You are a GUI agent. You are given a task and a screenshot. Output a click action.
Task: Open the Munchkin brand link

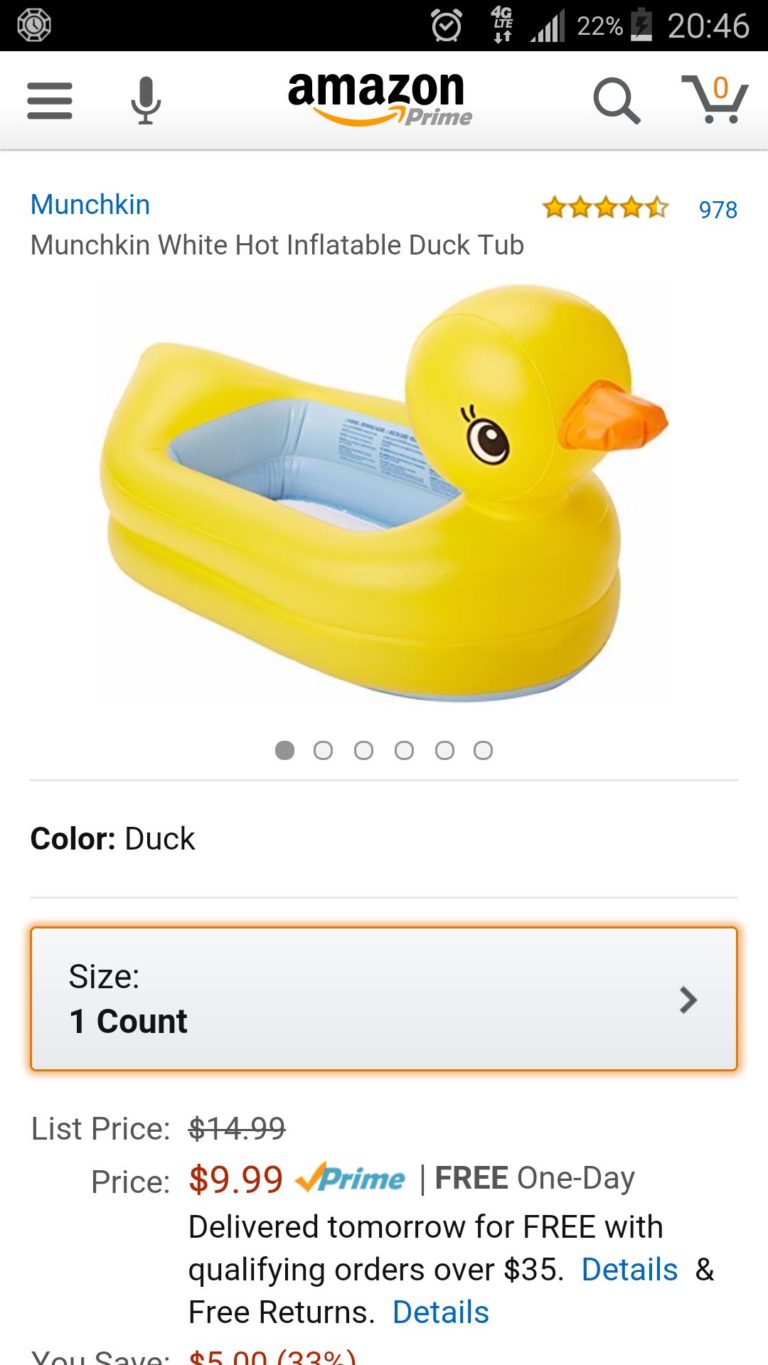[x=90, y=204]
